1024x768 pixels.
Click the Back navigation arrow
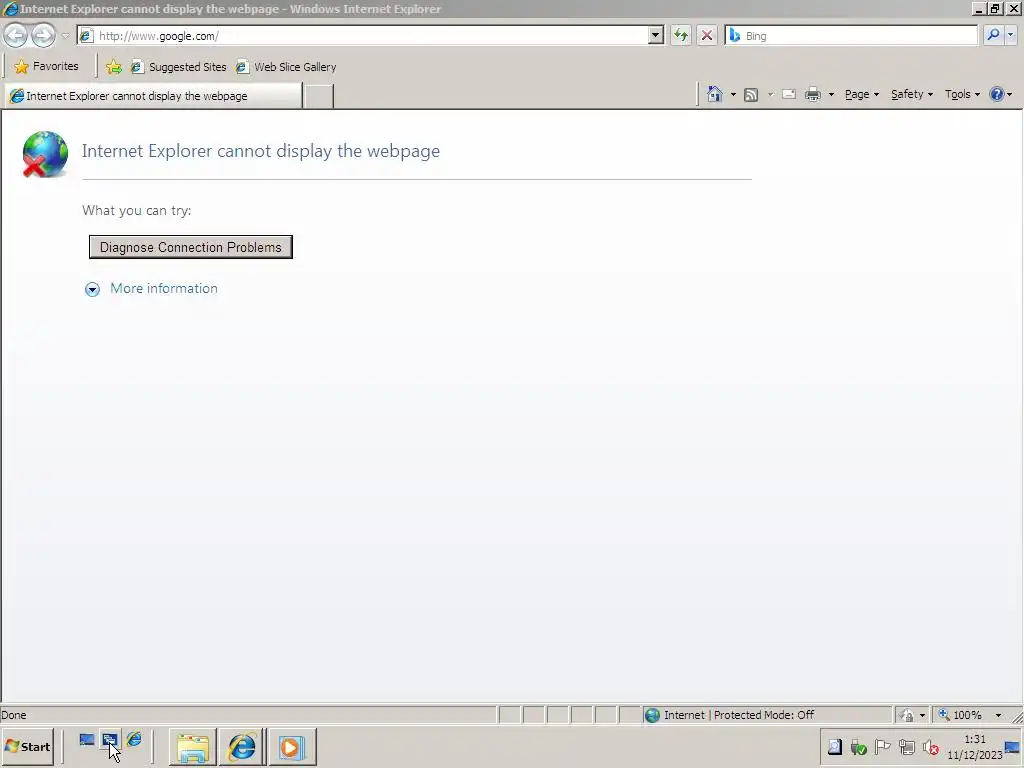(16, 35)
